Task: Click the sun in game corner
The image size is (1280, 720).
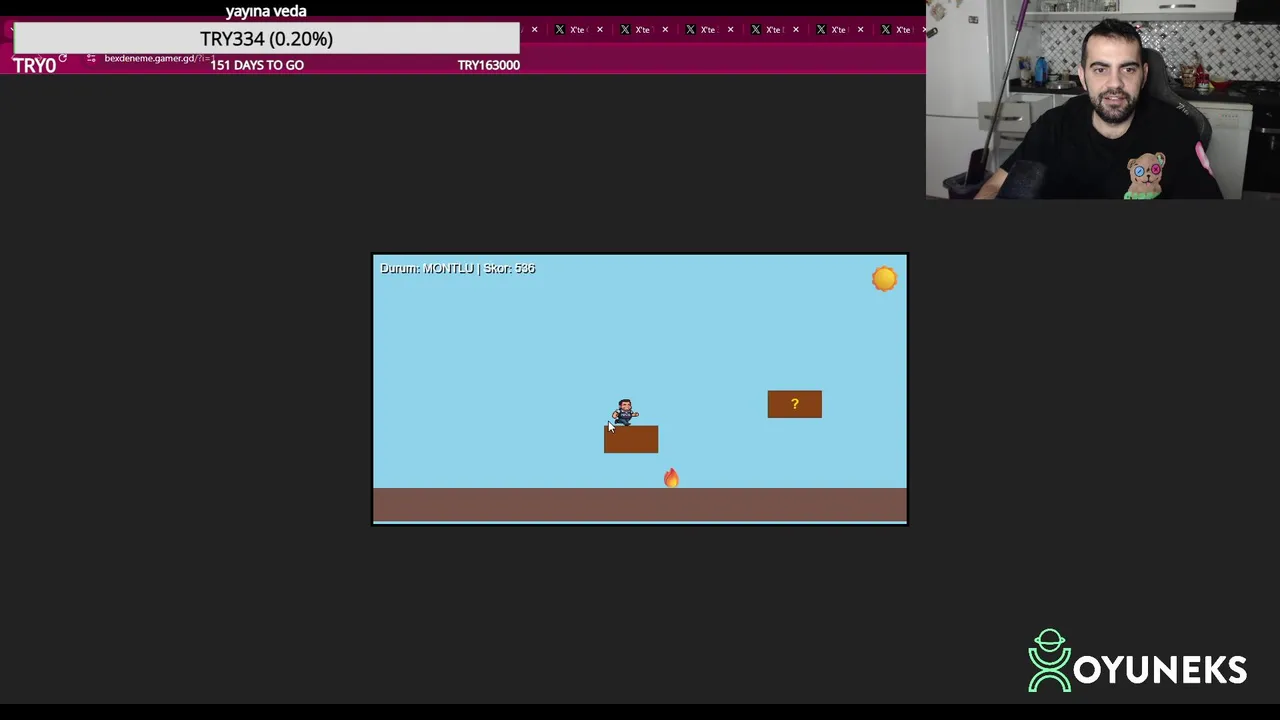Action: 884,278
